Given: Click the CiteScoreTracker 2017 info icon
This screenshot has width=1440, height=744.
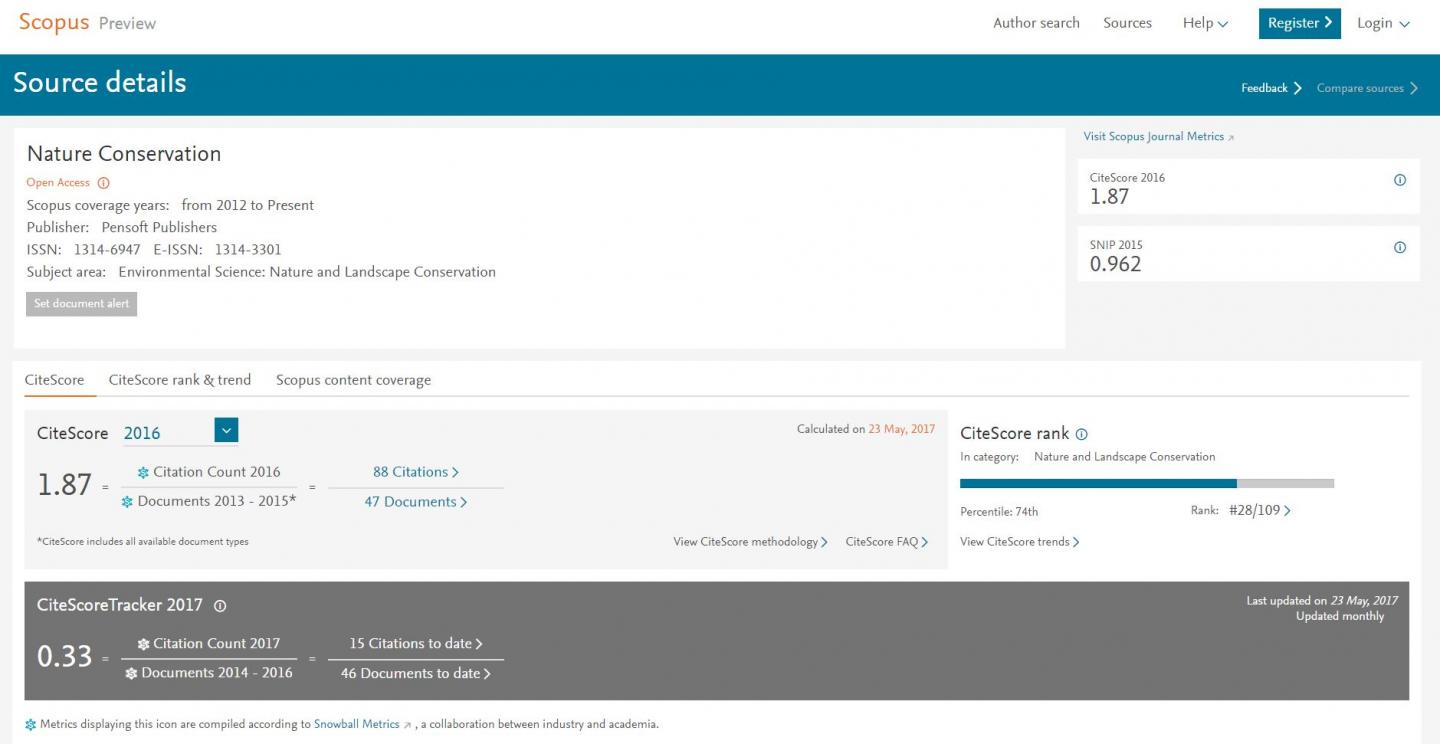Looking at the screenshot, I should pyautogui.click(x=220, y=606).
